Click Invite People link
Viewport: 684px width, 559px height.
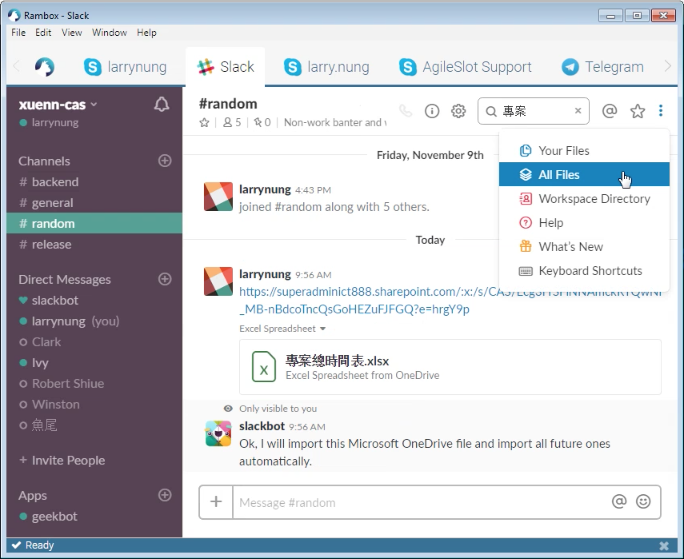[62, 460]
